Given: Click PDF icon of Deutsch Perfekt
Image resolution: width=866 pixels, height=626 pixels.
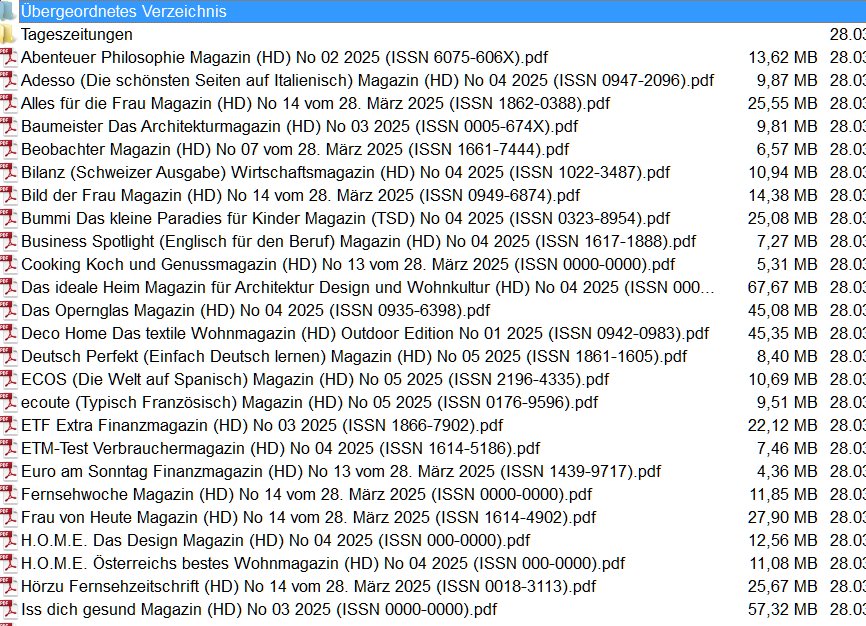Looking at the screenshot, I should [x=8, y=356].
